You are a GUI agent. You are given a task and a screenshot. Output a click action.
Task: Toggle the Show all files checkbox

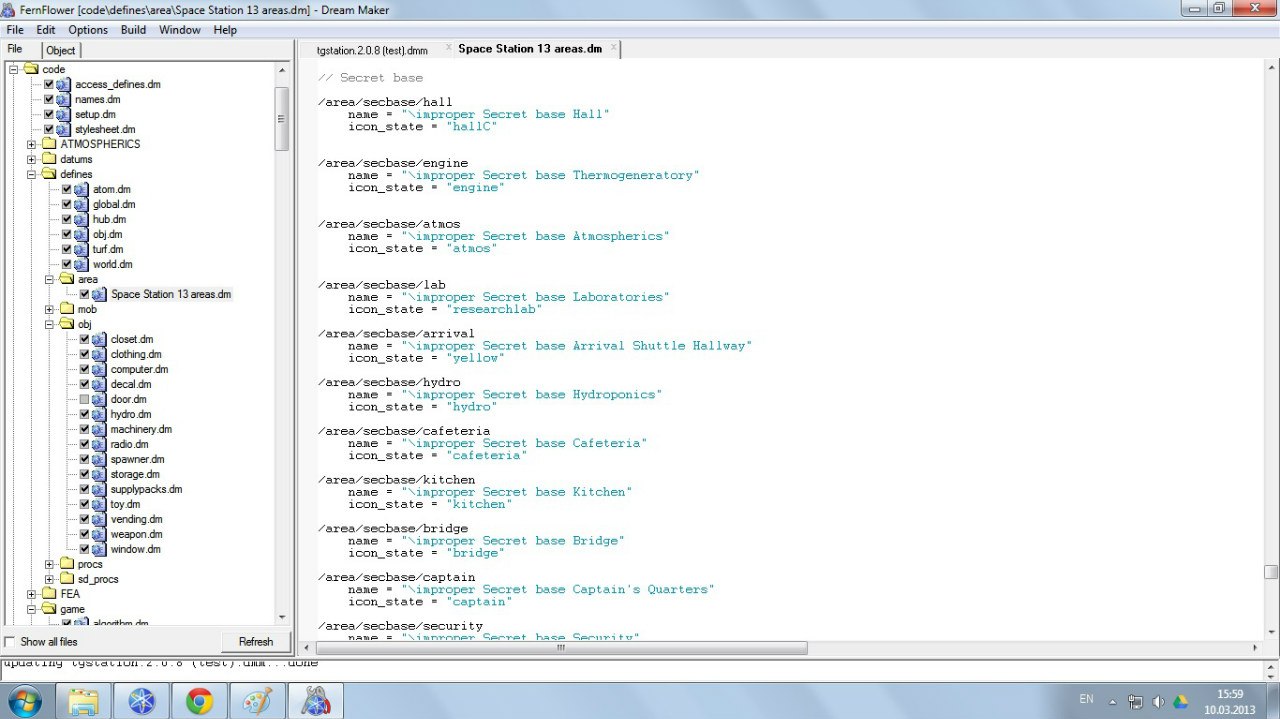[x=10, y=641]
